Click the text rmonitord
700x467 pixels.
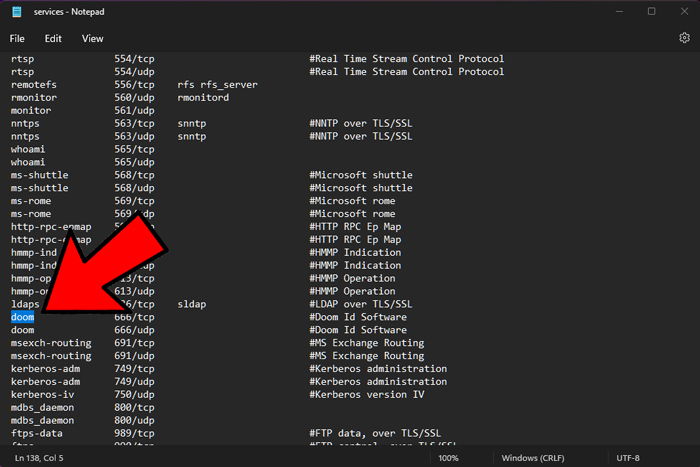click(x=203, y=97)
